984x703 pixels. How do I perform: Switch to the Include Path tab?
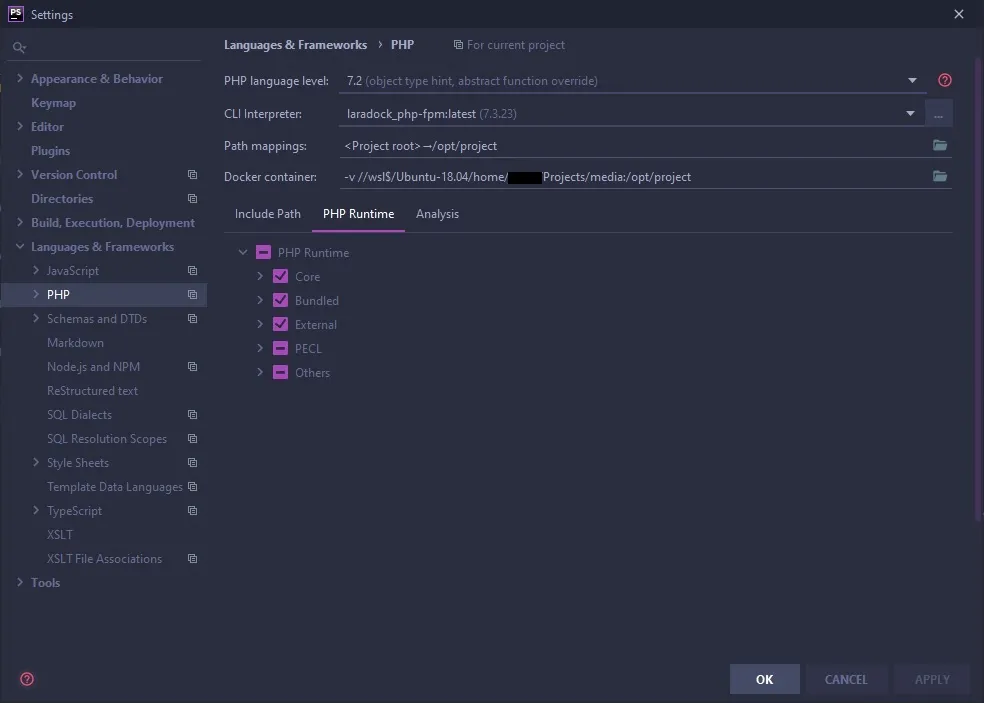[x=267, y=214]
